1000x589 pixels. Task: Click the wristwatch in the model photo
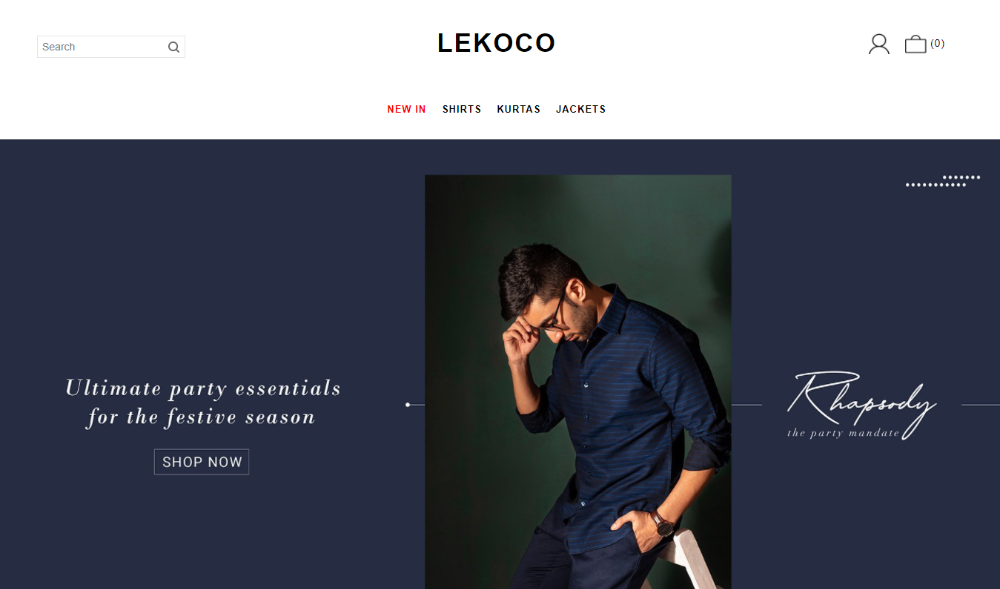pos(663,524)
